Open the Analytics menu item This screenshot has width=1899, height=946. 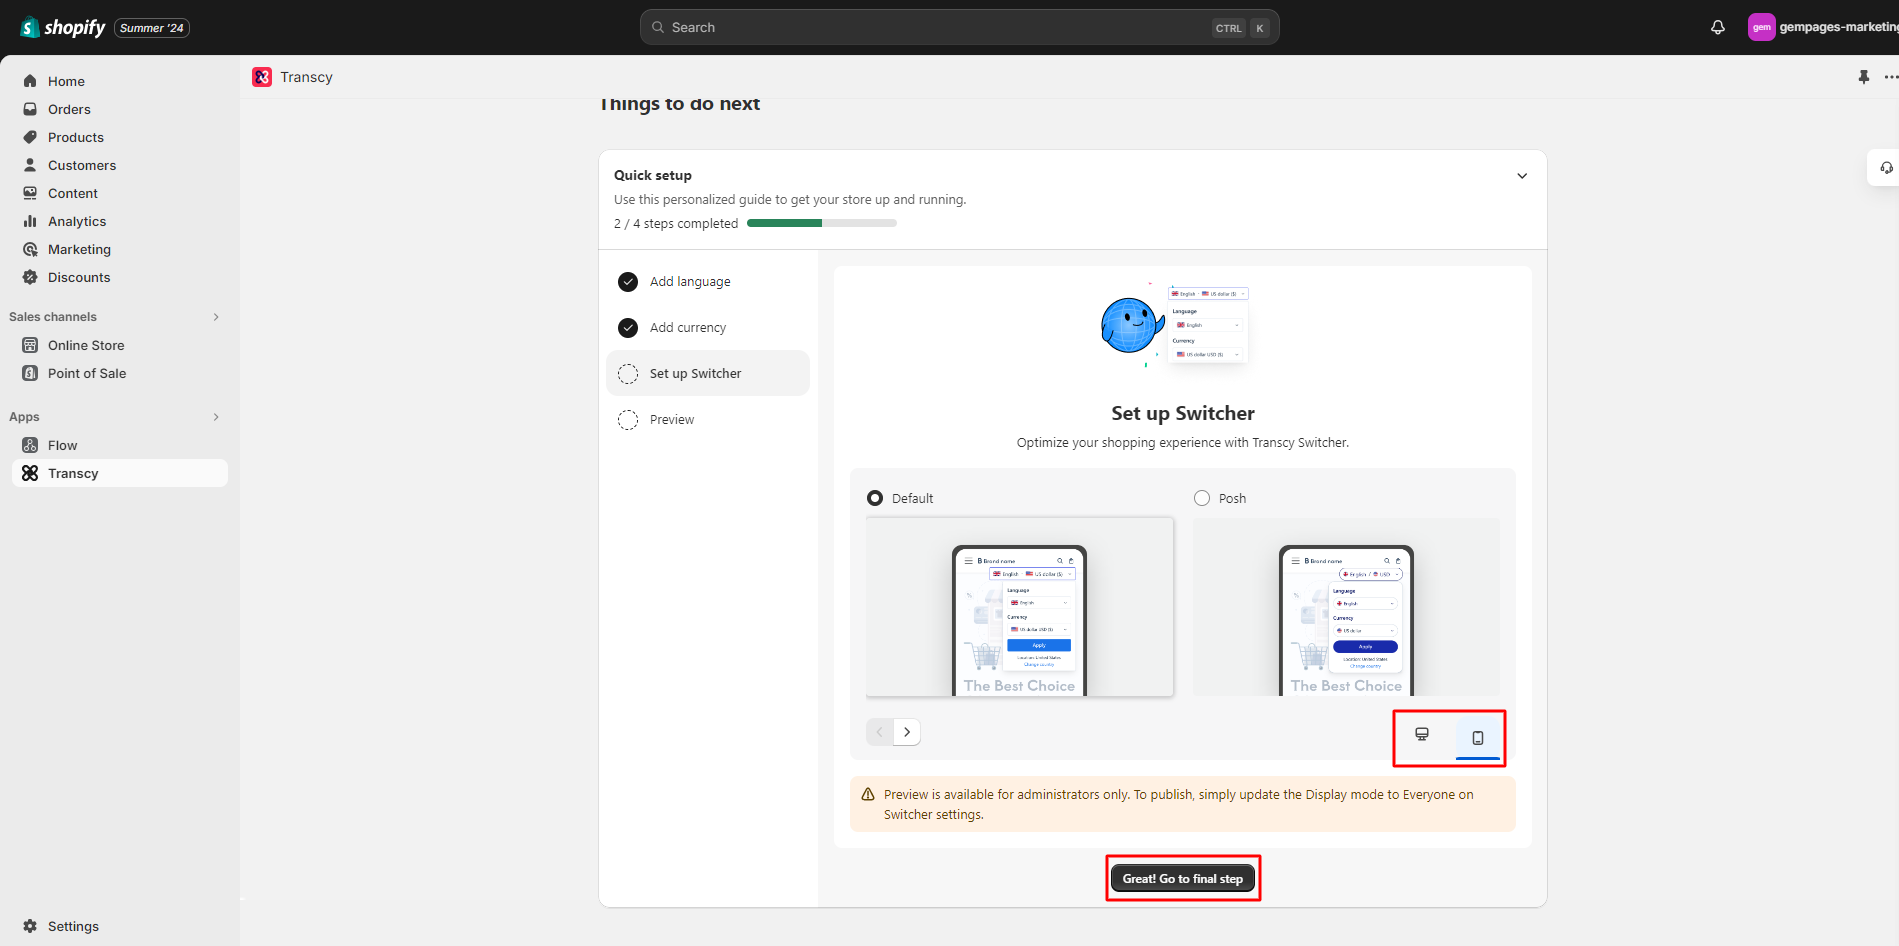pos(77,221)
